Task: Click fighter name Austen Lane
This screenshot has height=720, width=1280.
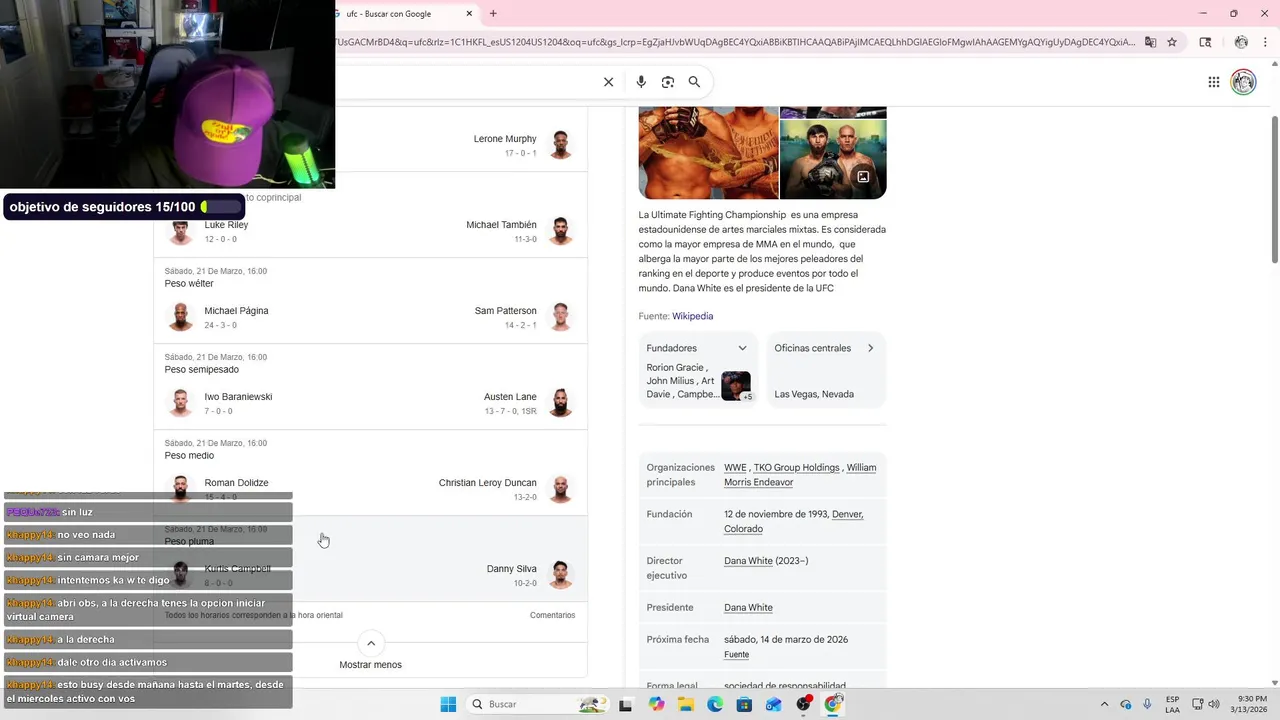Action: (x=510, y=397)
